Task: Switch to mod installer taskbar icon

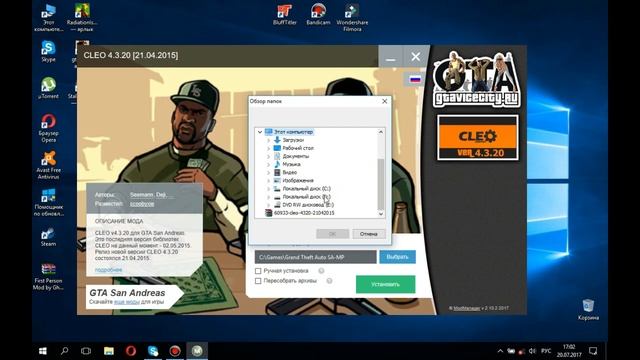Action: pos(197,351)
